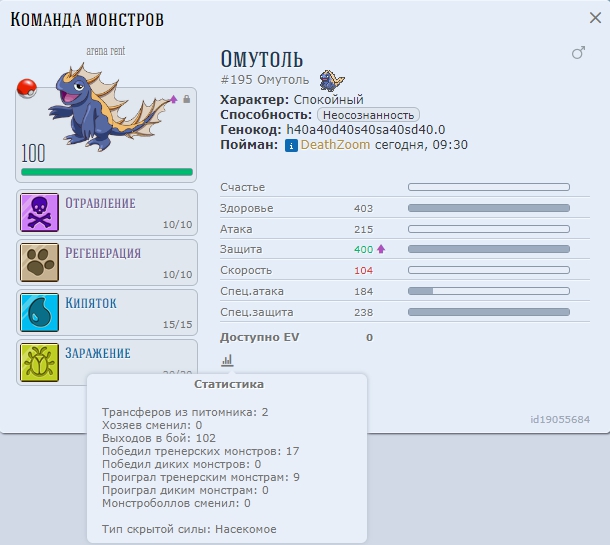Select the Заражение bug icon
Viewport: 610px width, 545px height.
click(39, 362)
